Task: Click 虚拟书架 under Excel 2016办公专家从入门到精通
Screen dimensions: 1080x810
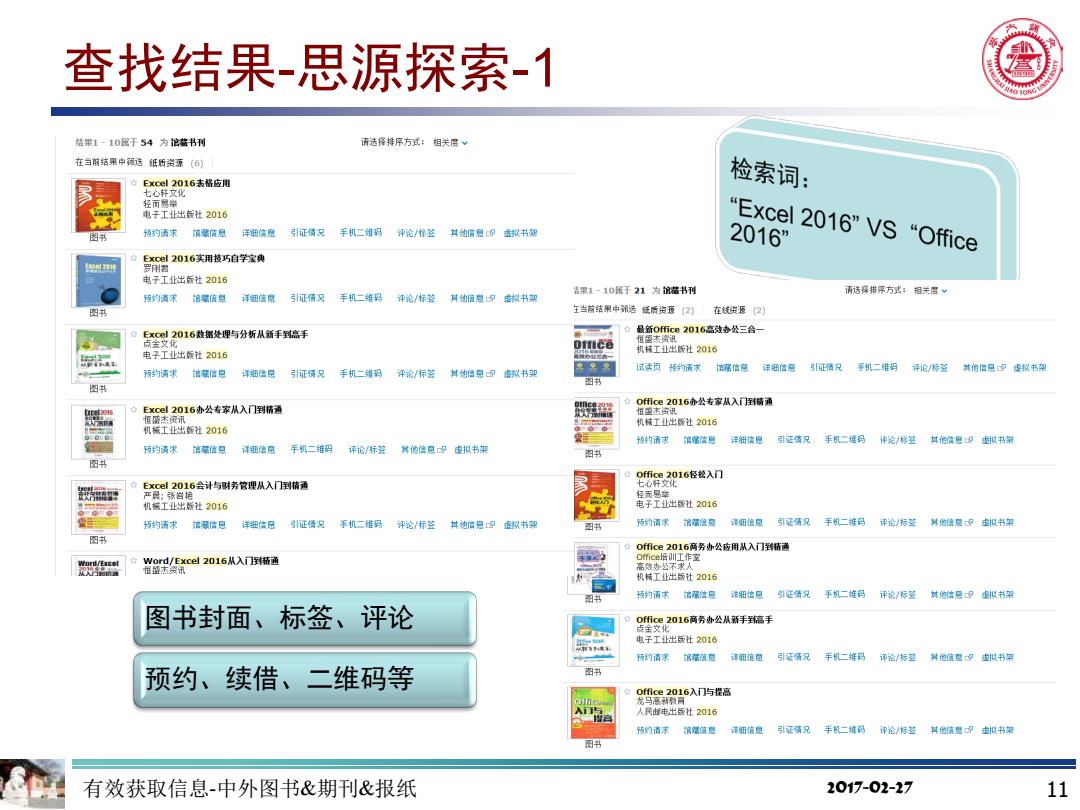Action: tap(471, 449)
